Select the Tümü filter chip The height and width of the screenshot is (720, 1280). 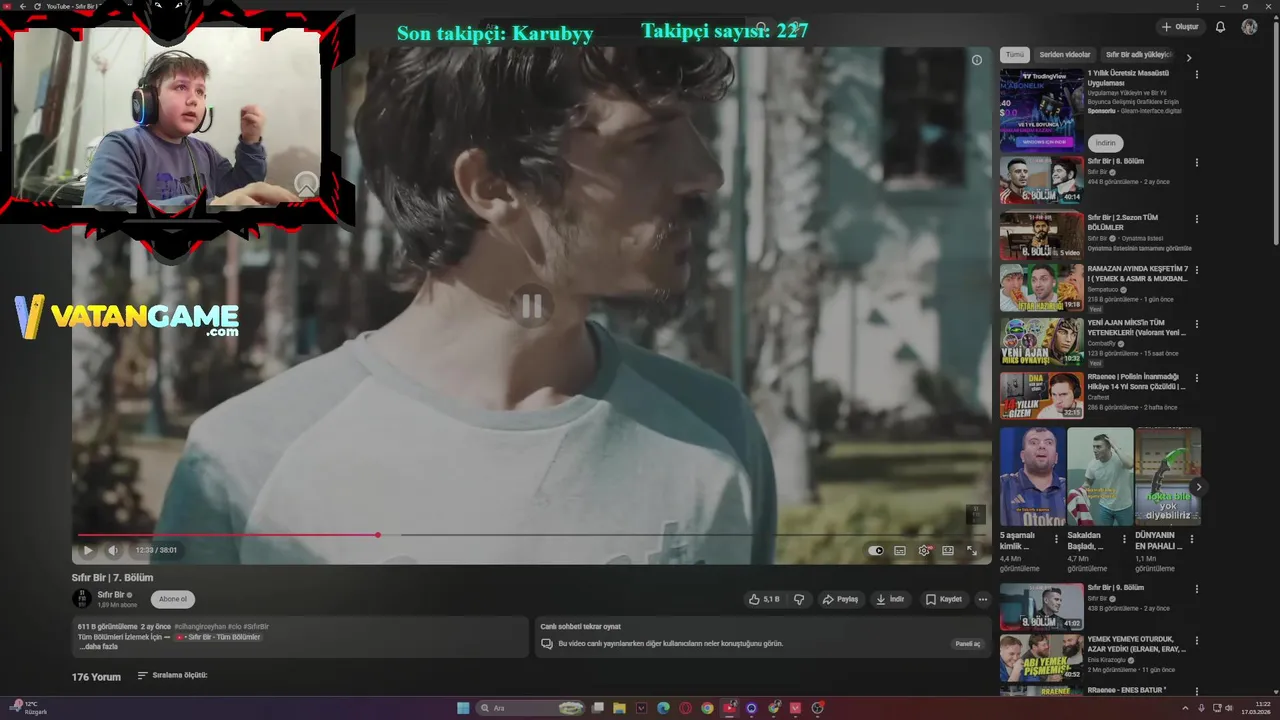(x=1015, y=55)
